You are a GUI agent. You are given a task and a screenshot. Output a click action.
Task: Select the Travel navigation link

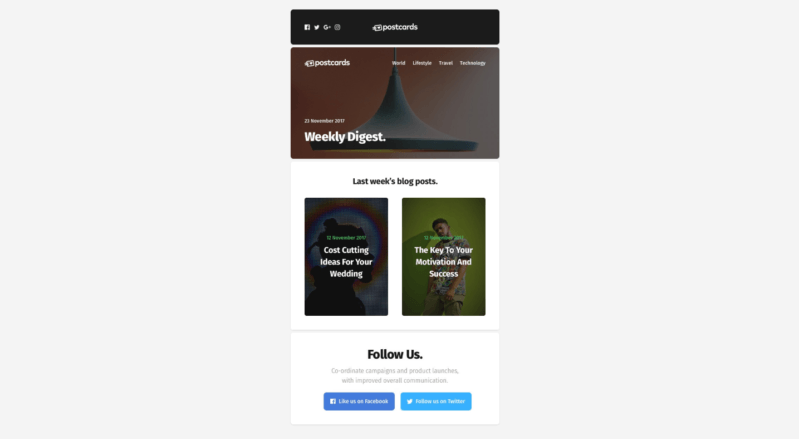(x=446, y=63)
